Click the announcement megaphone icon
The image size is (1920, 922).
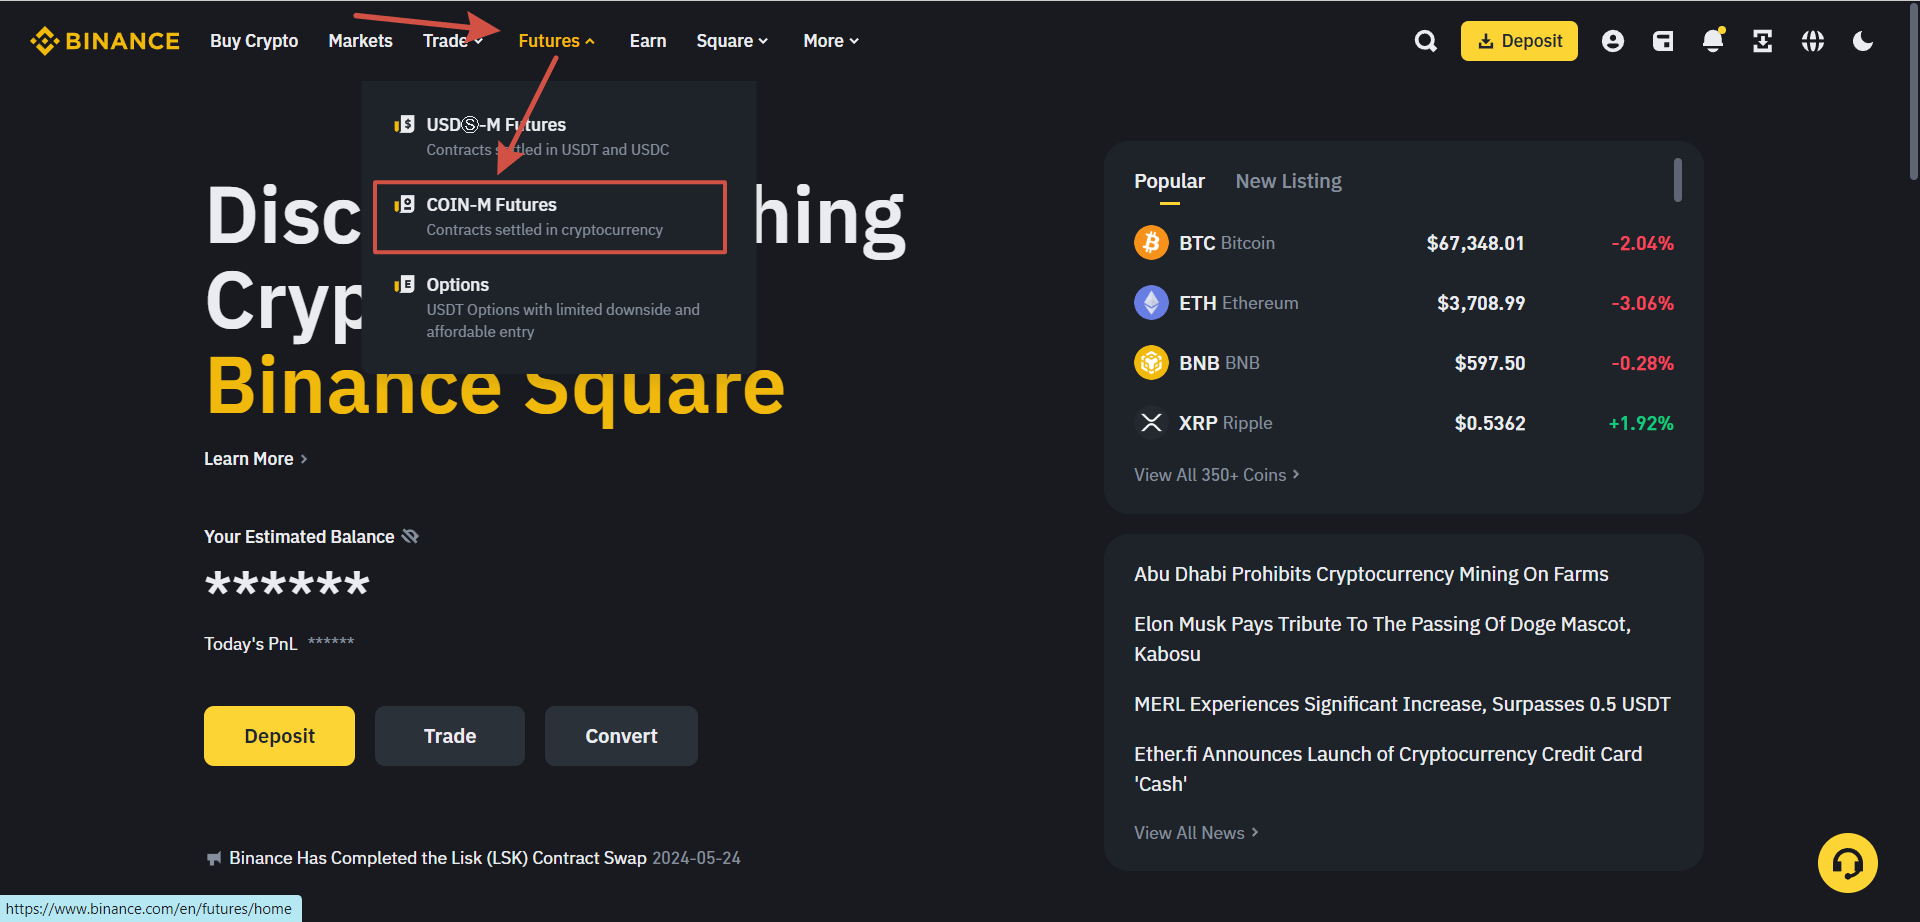[x=213, y=858]
